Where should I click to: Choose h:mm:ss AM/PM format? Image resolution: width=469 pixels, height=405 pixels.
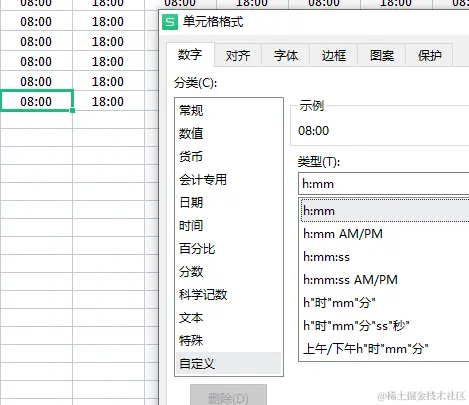click(x=385, y=280)
